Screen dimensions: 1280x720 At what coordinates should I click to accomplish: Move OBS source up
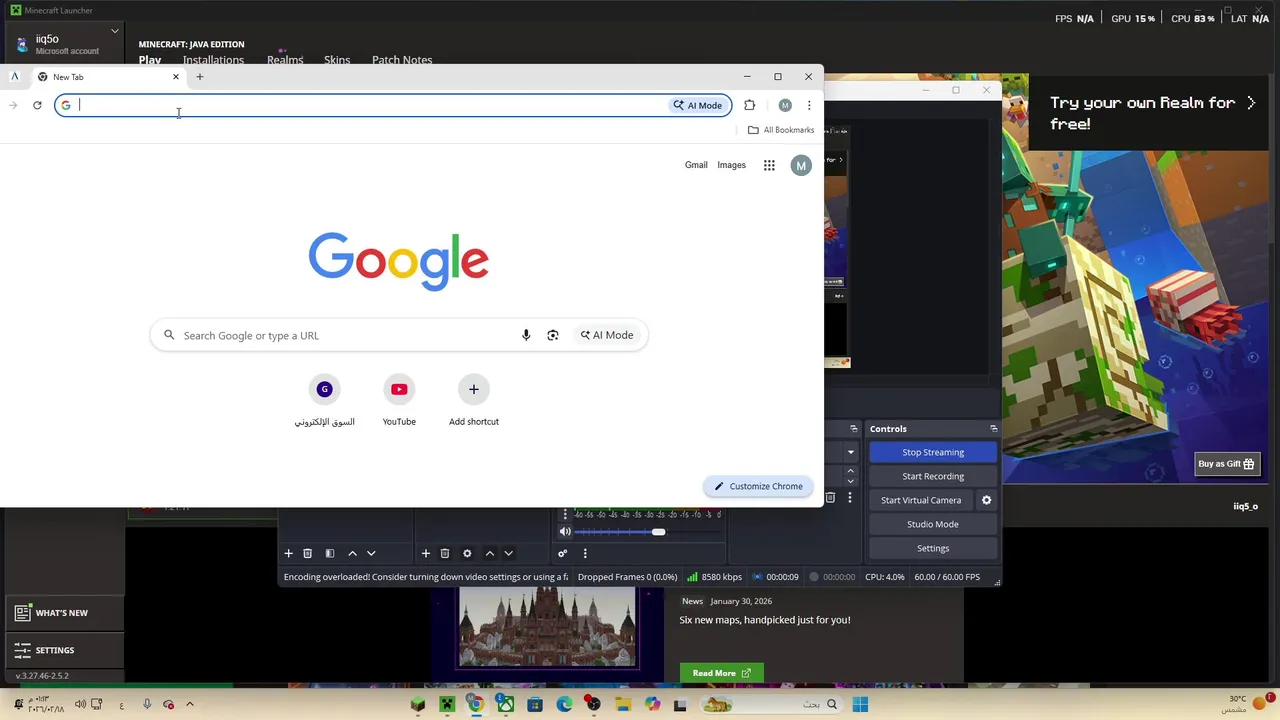[x=489, y=553]
